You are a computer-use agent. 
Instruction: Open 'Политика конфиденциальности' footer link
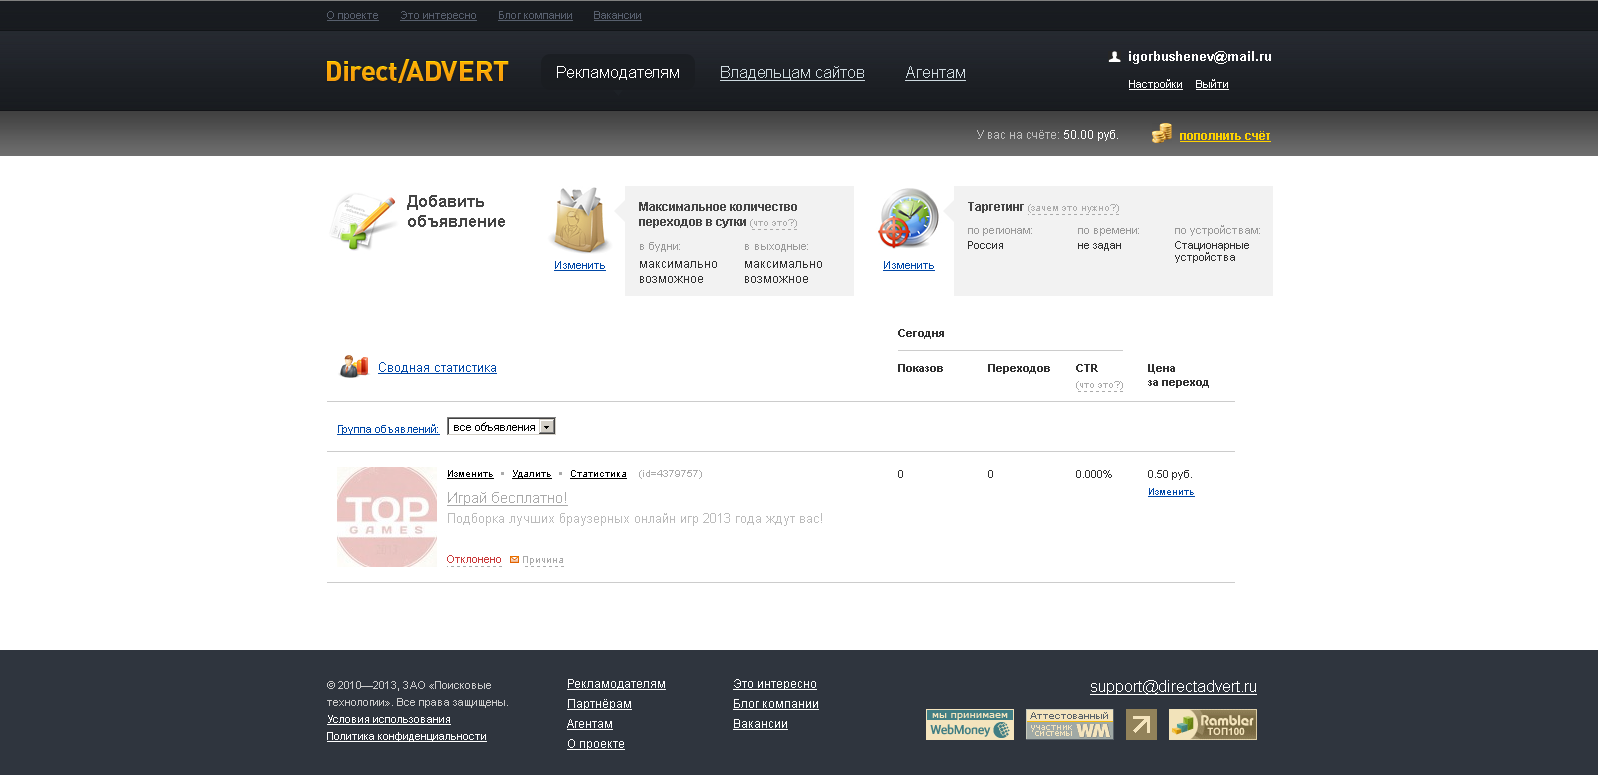406,736
